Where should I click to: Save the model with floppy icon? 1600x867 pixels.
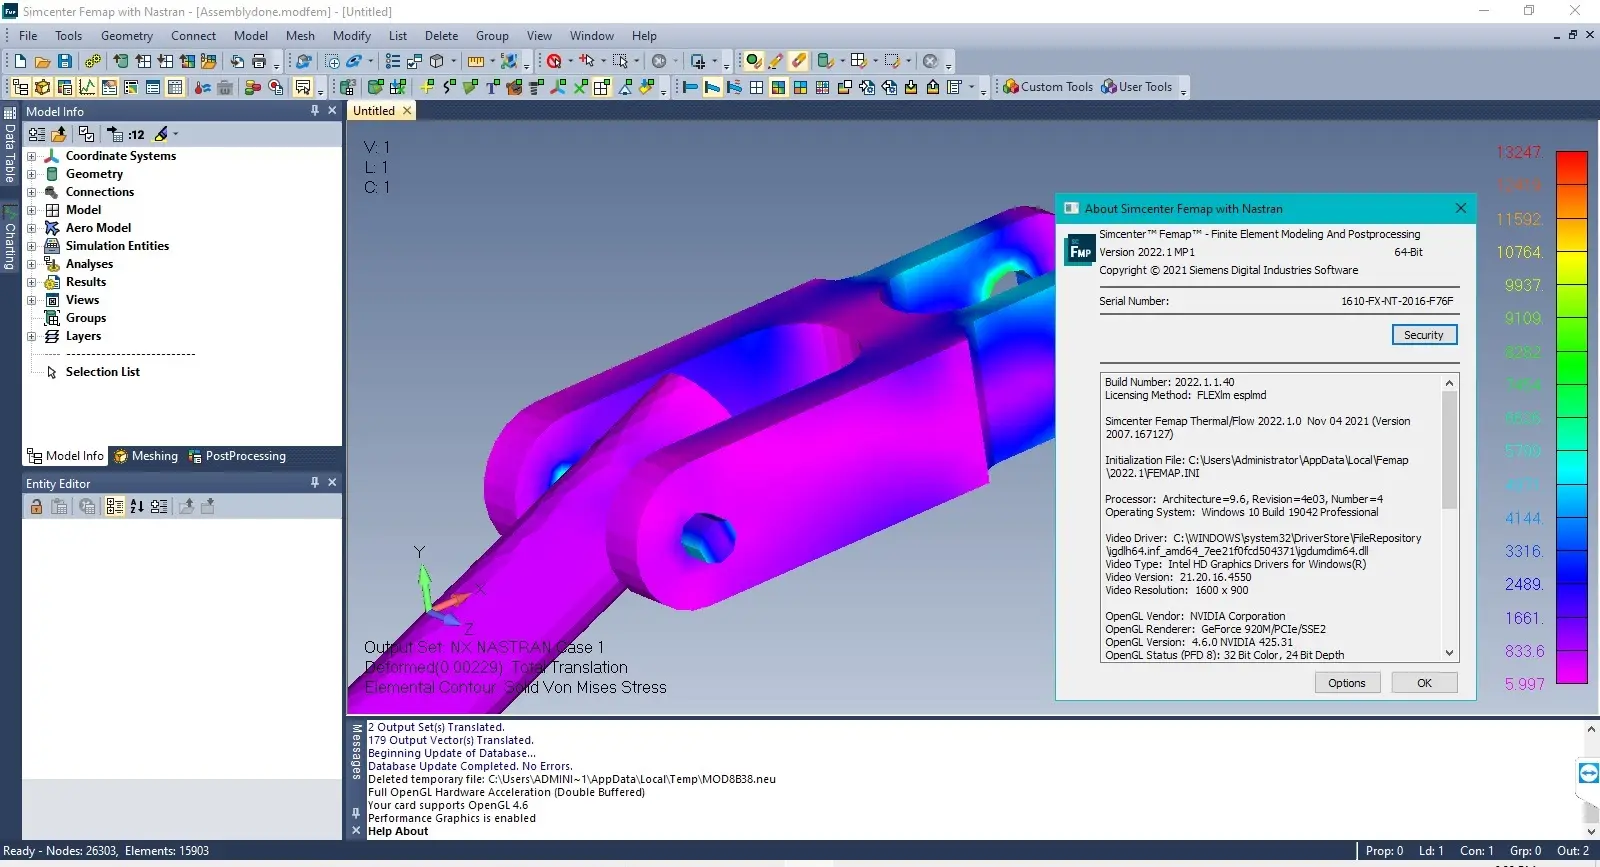coord(64,61)
